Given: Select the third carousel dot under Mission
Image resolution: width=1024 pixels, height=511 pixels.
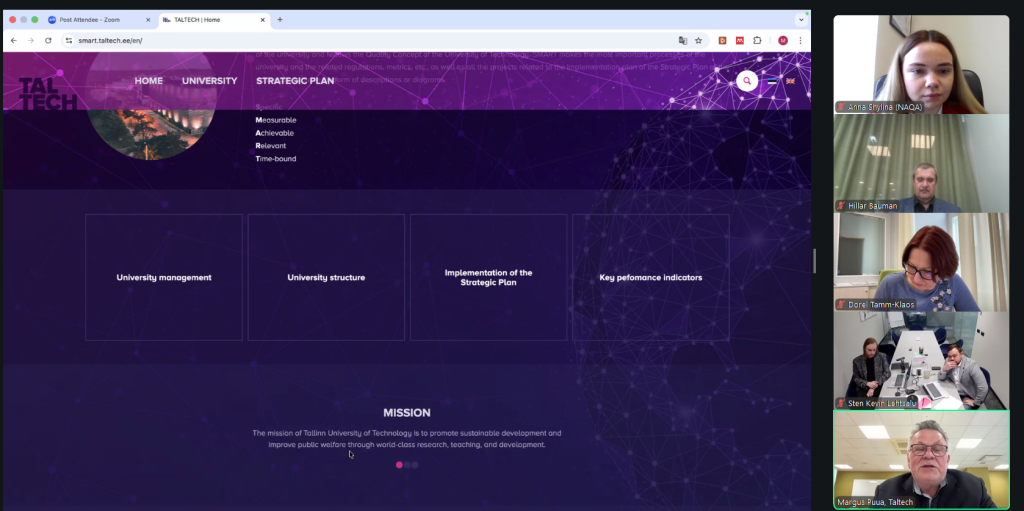Looking at the screenshot, I should tap(415, 465).
